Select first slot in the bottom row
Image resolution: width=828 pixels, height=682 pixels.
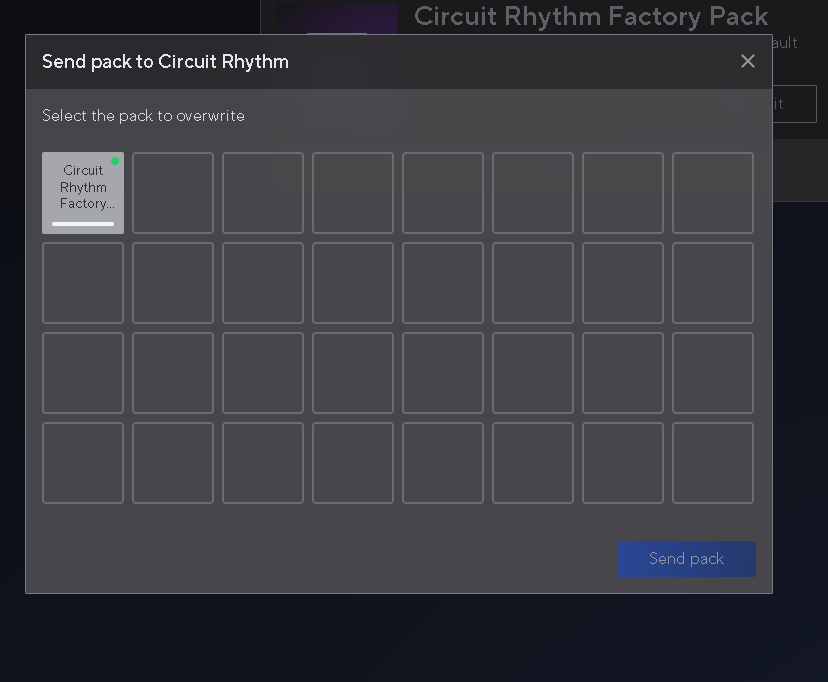(x=83, y=463)
